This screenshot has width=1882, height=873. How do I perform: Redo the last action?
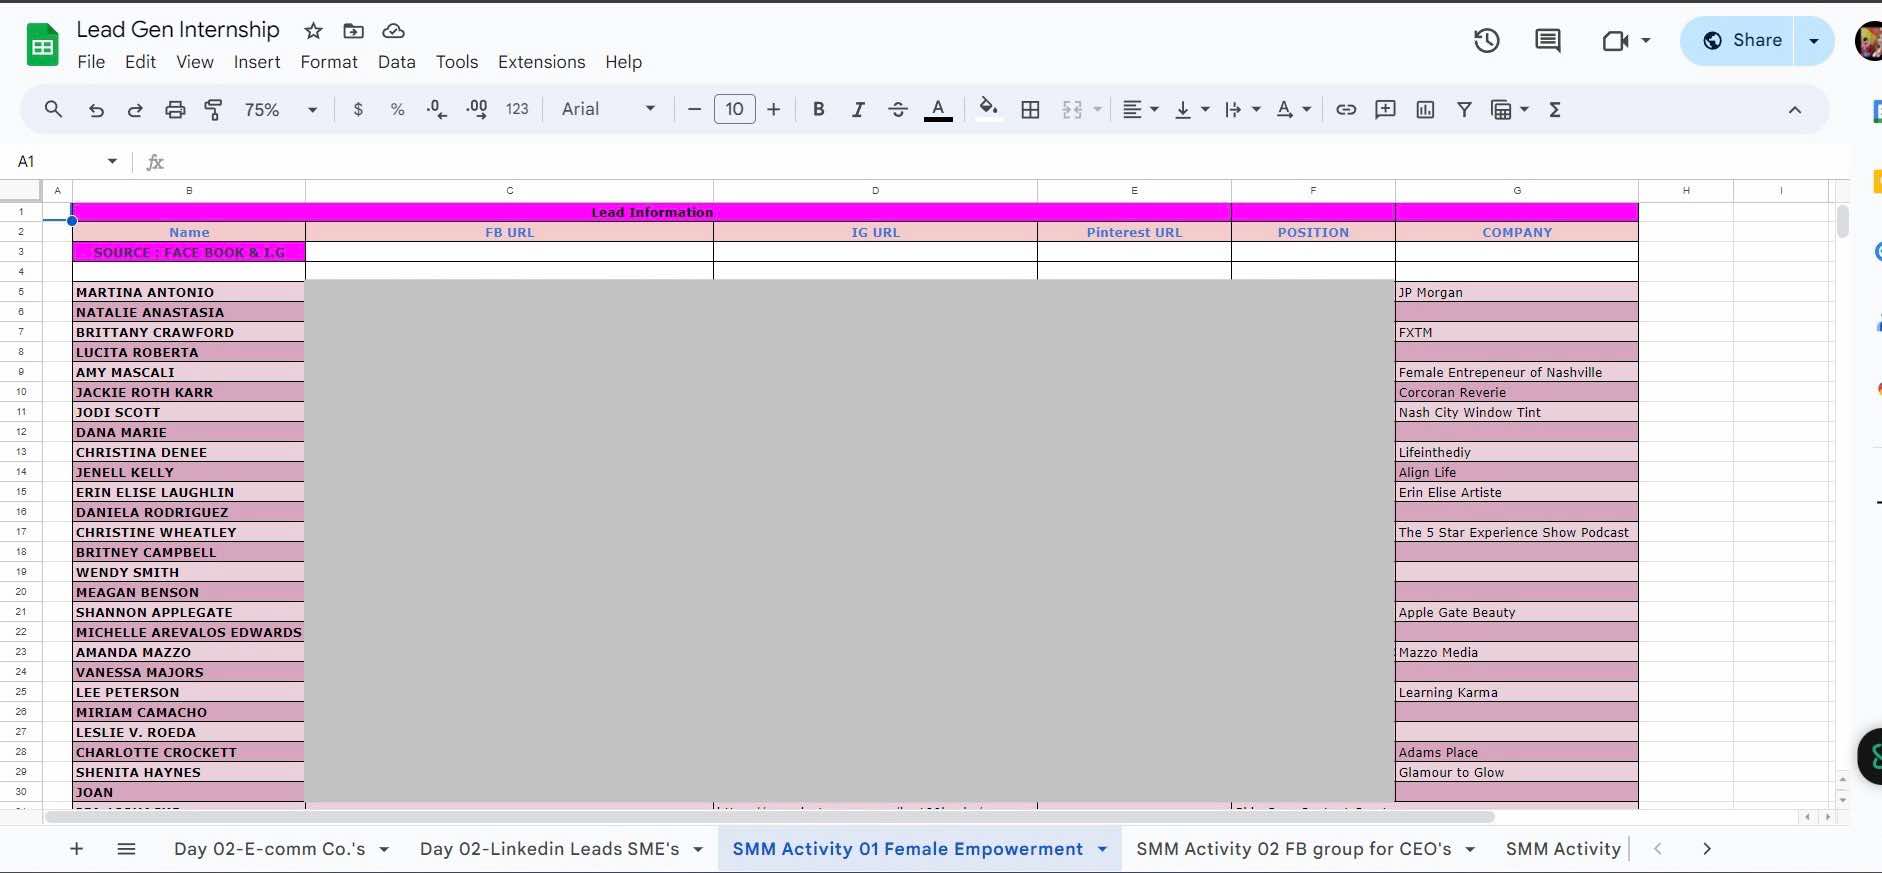[x=135, y=110]
